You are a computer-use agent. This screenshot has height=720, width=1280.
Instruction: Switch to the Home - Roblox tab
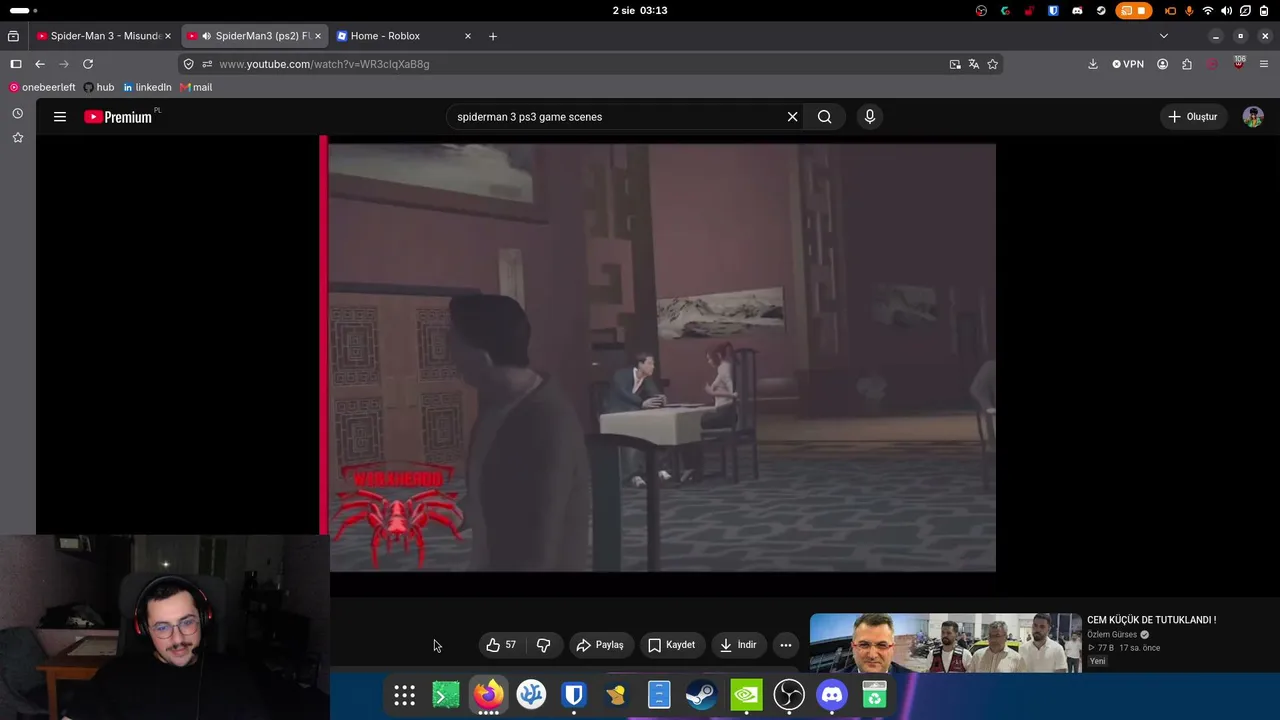pyautogui.click(x=403, y=36)
